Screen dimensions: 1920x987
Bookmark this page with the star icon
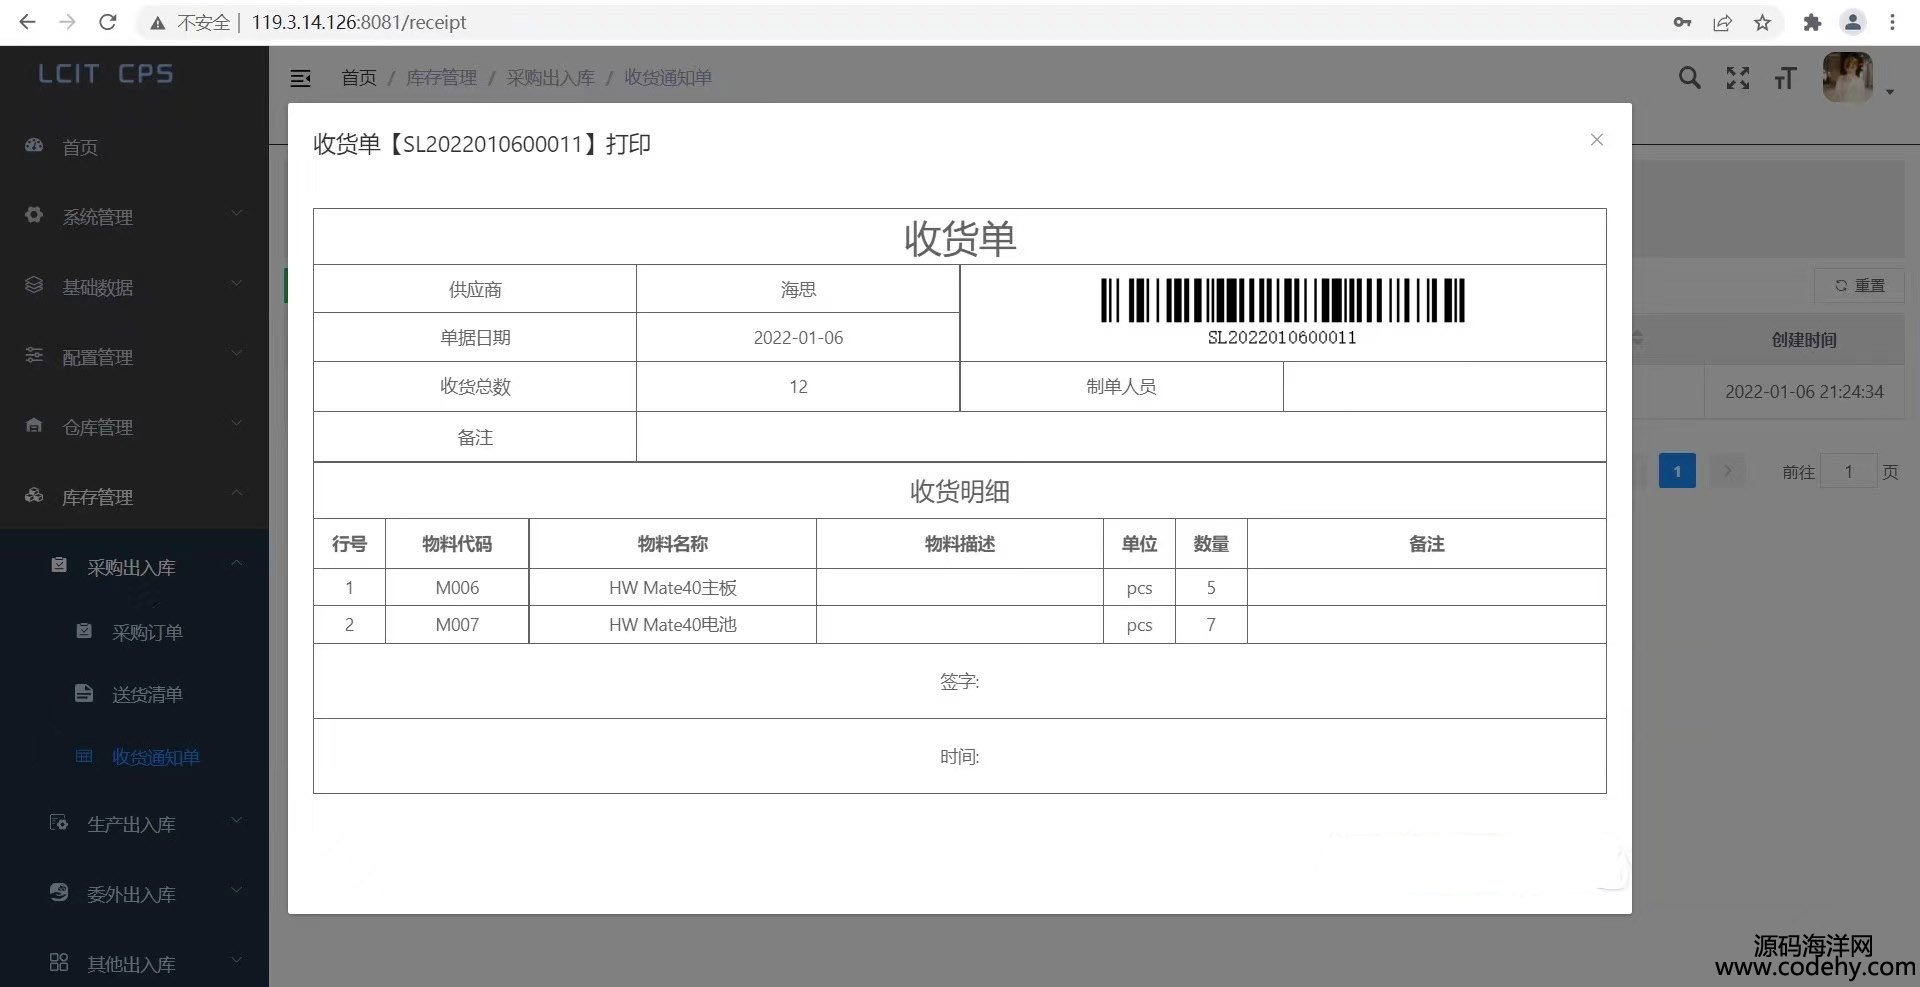1762,22
